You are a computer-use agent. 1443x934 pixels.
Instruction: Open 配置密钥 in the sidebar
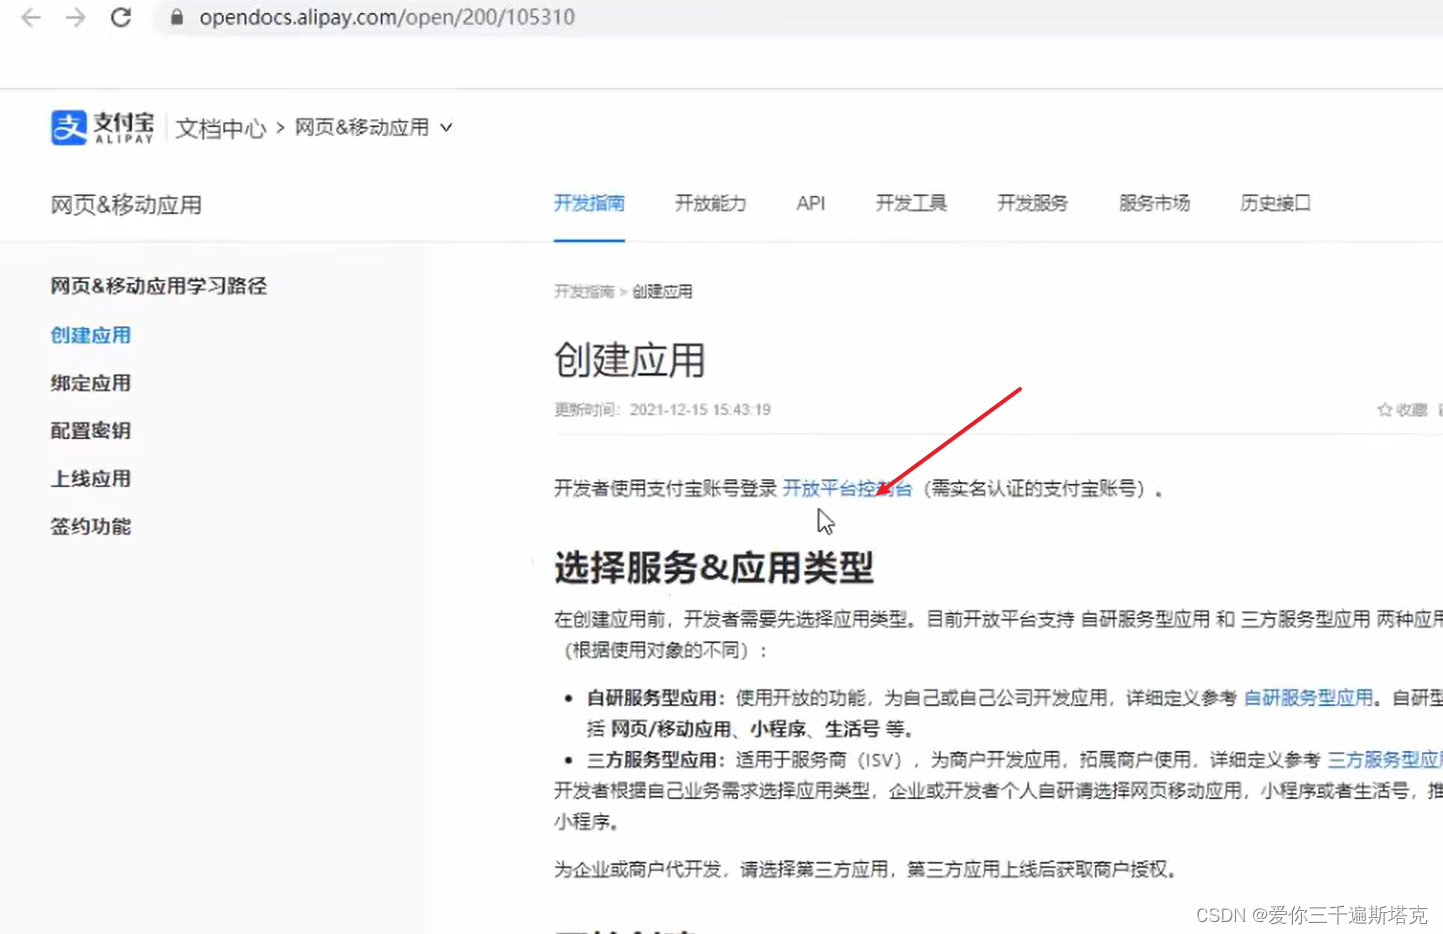coord(91,431)
